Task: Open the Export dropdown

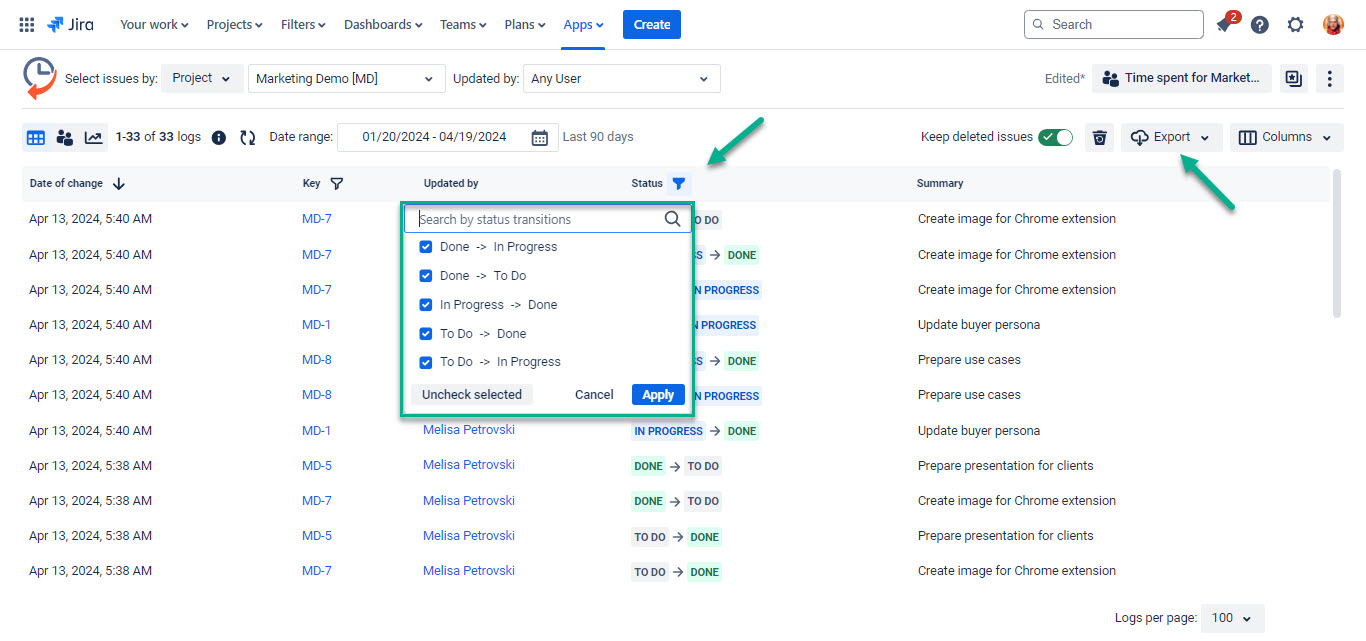Action: (x=1170, y=137)
